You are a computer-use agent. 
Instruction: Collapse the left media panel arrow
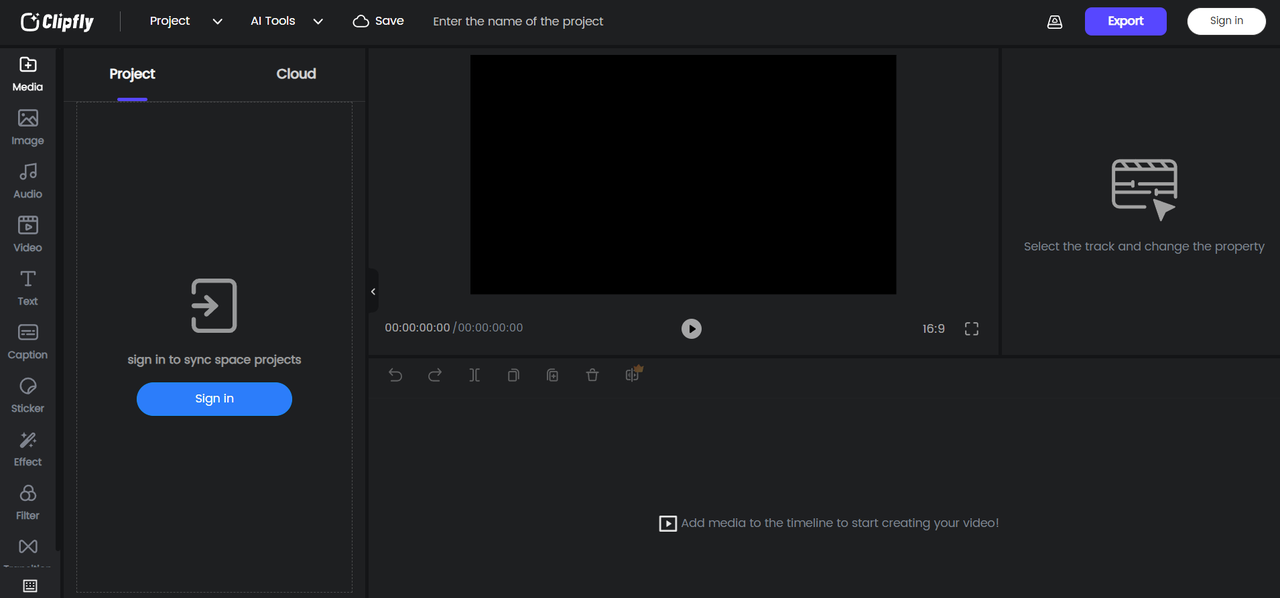(373, 292)
